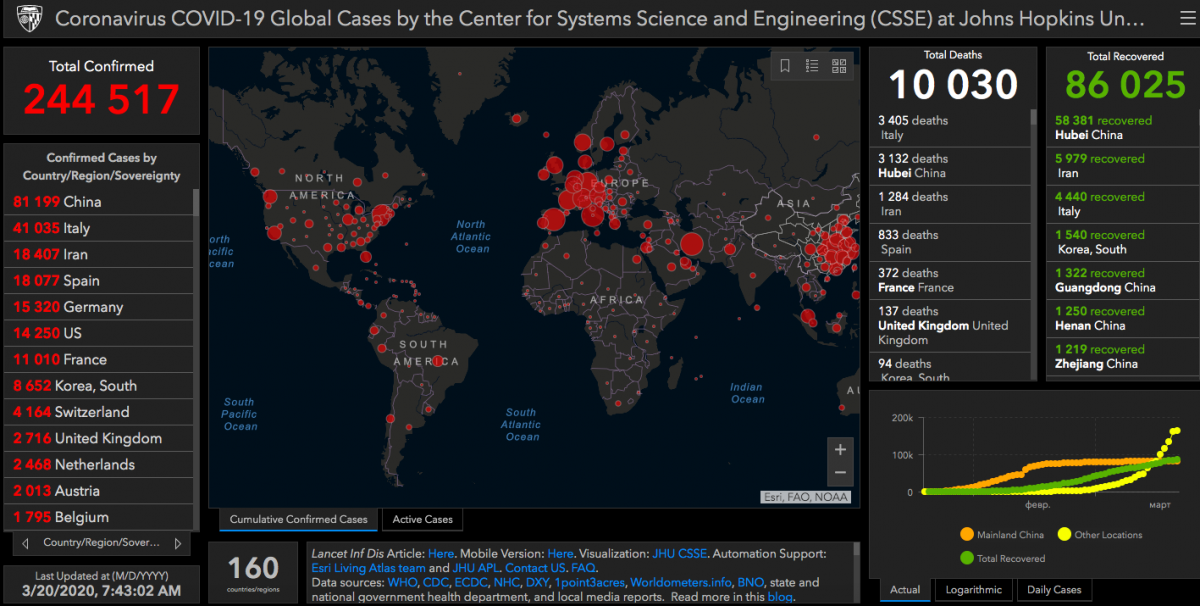Open the Contact US link

tap(535, 568)
